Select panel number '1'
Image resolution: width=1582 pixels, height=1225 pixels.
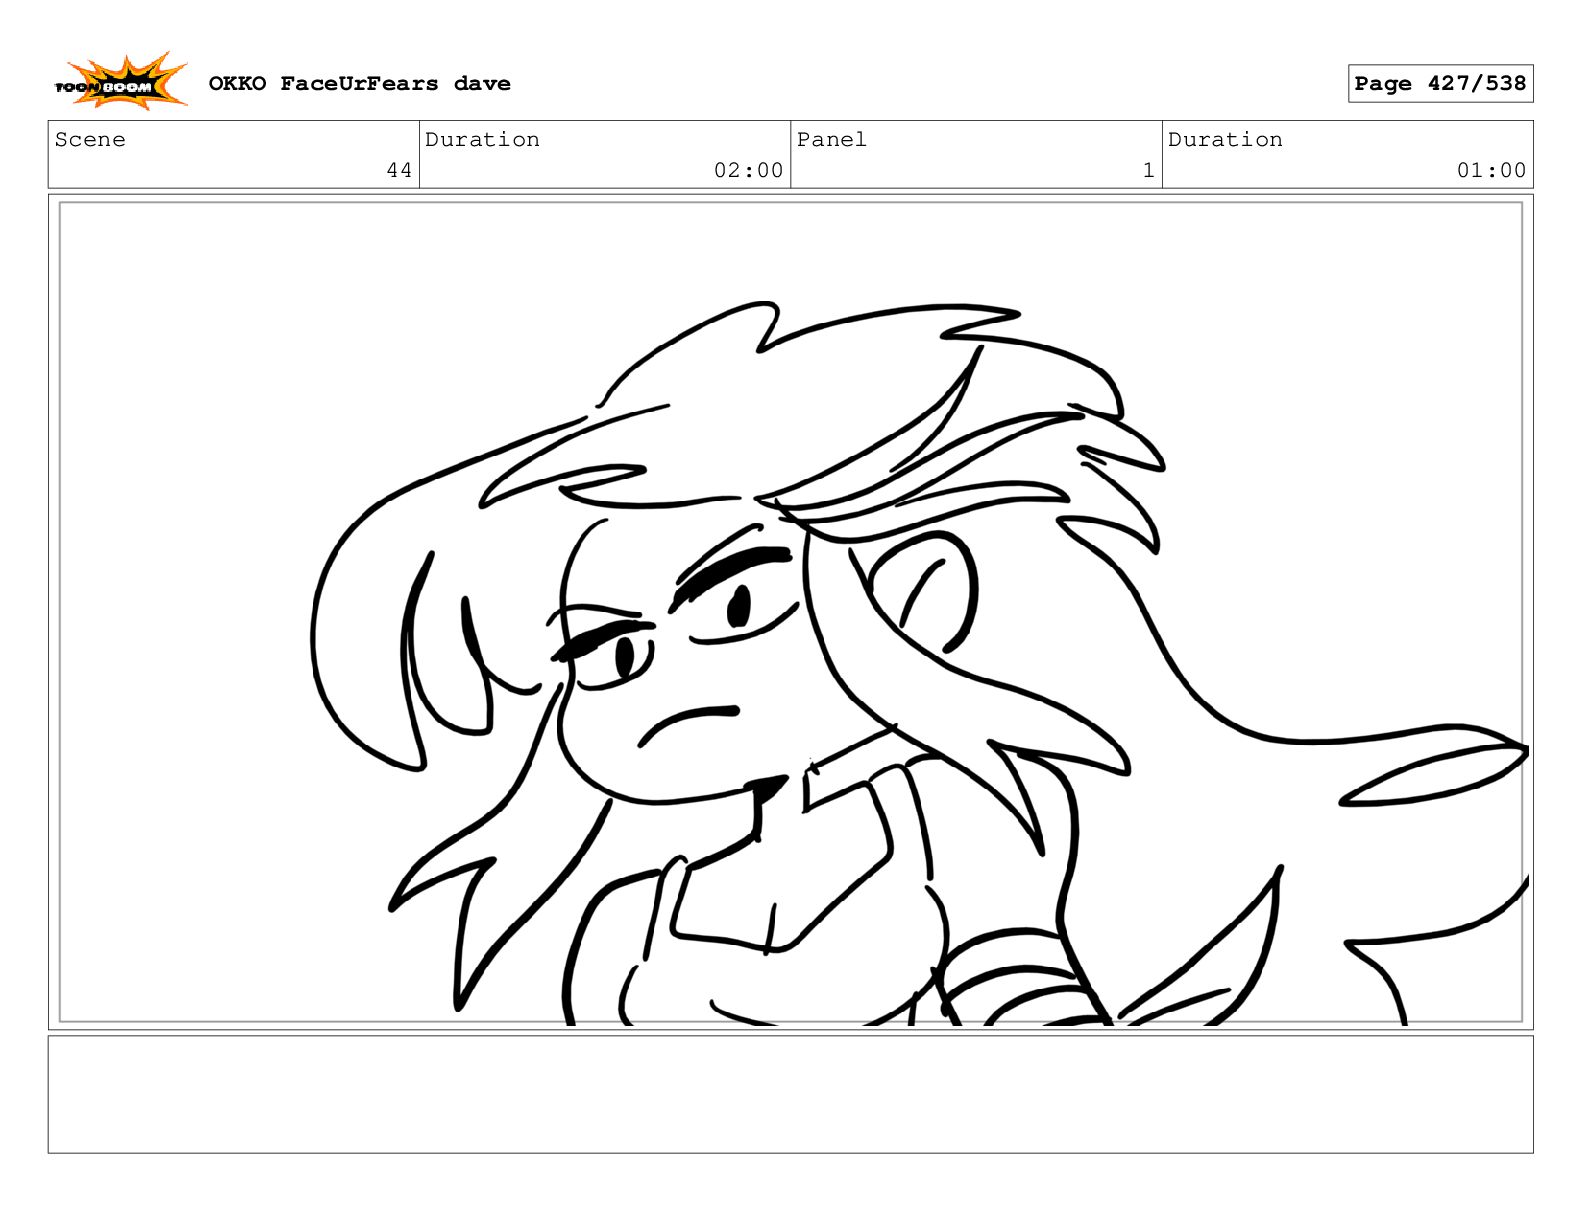pos(1148,171)
